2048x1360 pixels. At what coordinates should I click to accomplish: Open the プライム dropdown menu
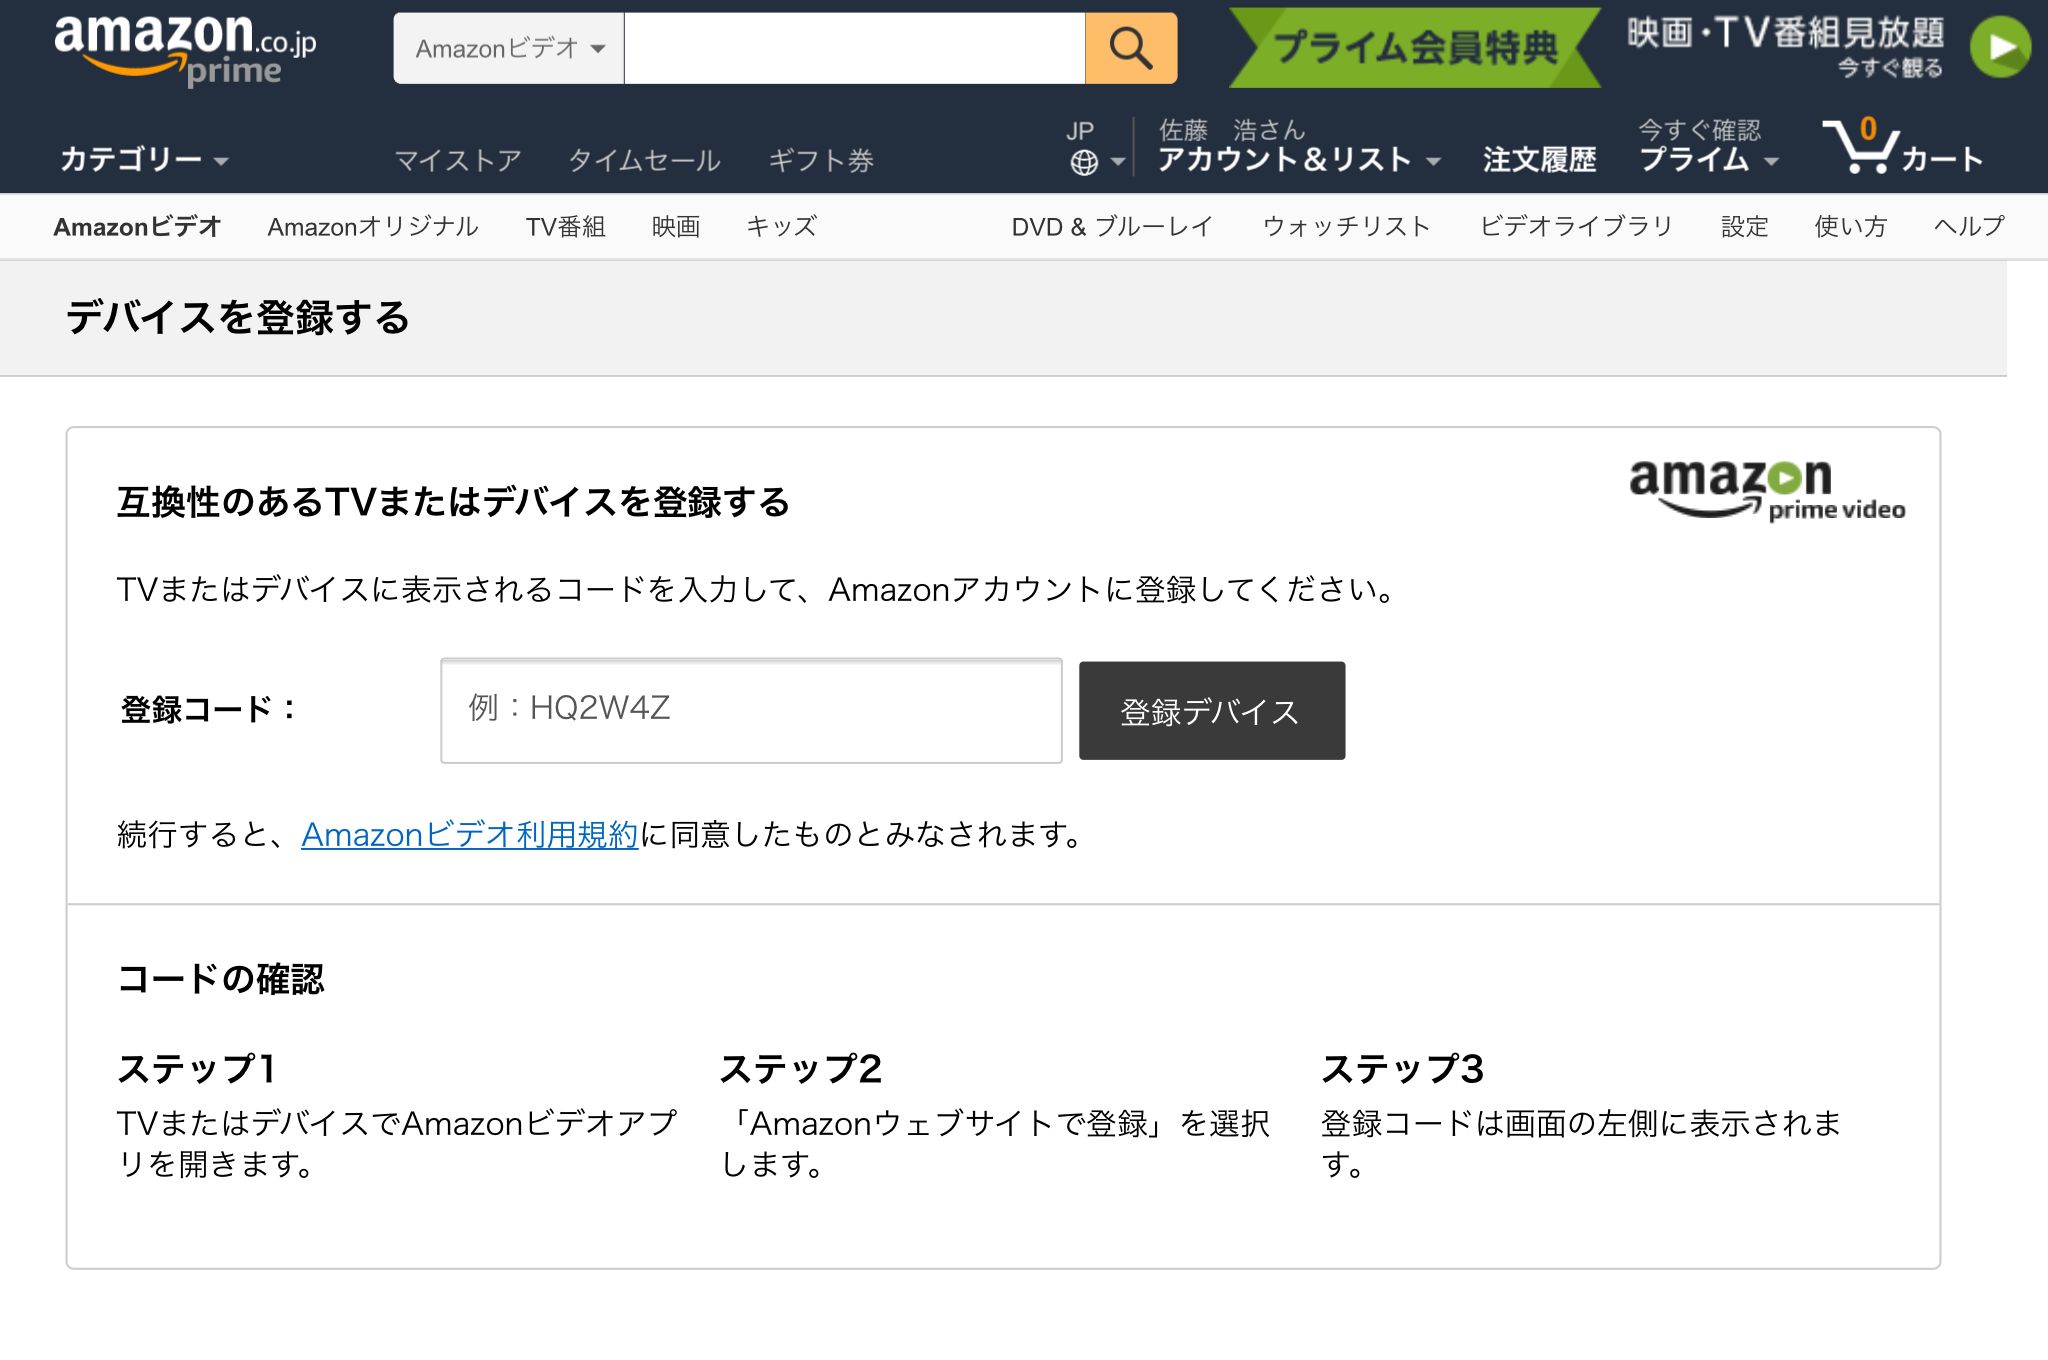pyautogui.click(x=1709, y=159)
